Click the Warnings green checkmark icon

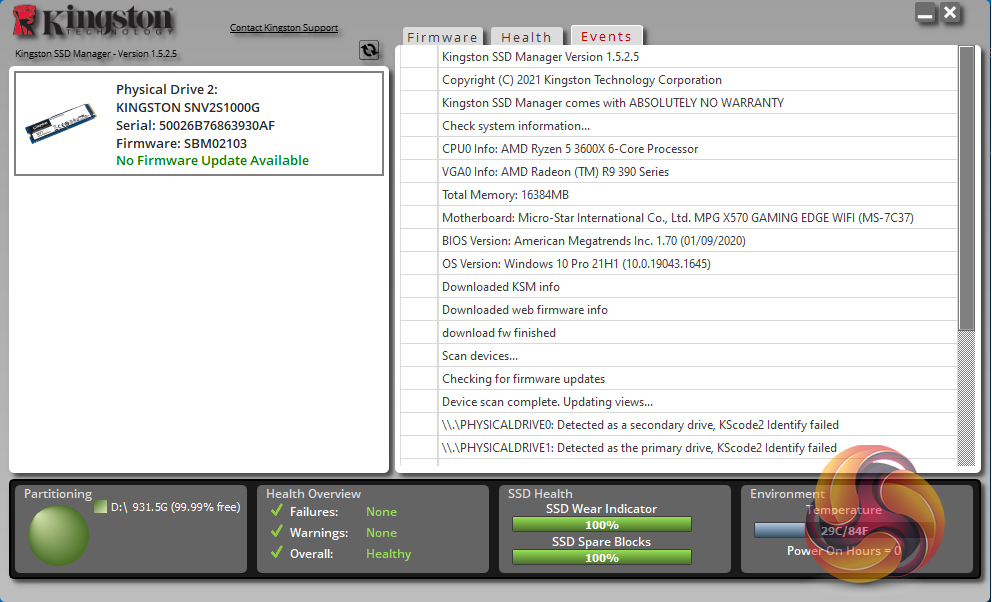pos(276,532)
